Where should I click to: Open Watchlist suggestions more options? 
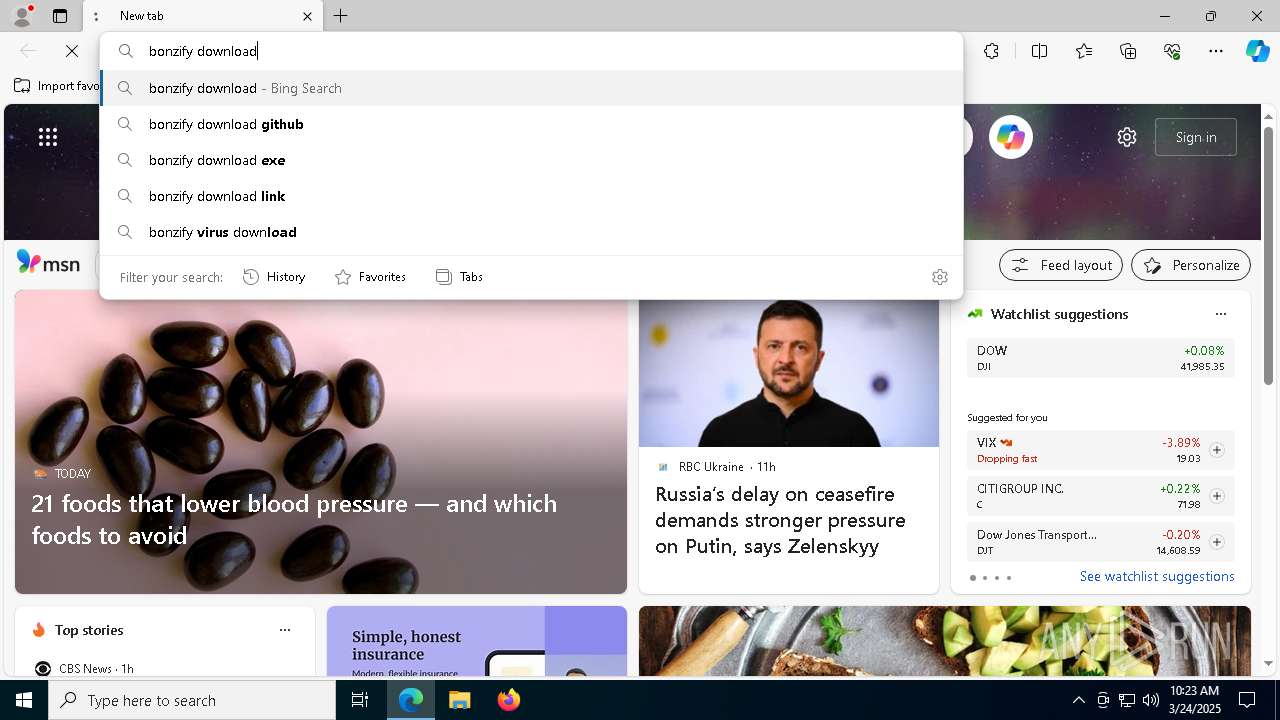coord(1220,314)
